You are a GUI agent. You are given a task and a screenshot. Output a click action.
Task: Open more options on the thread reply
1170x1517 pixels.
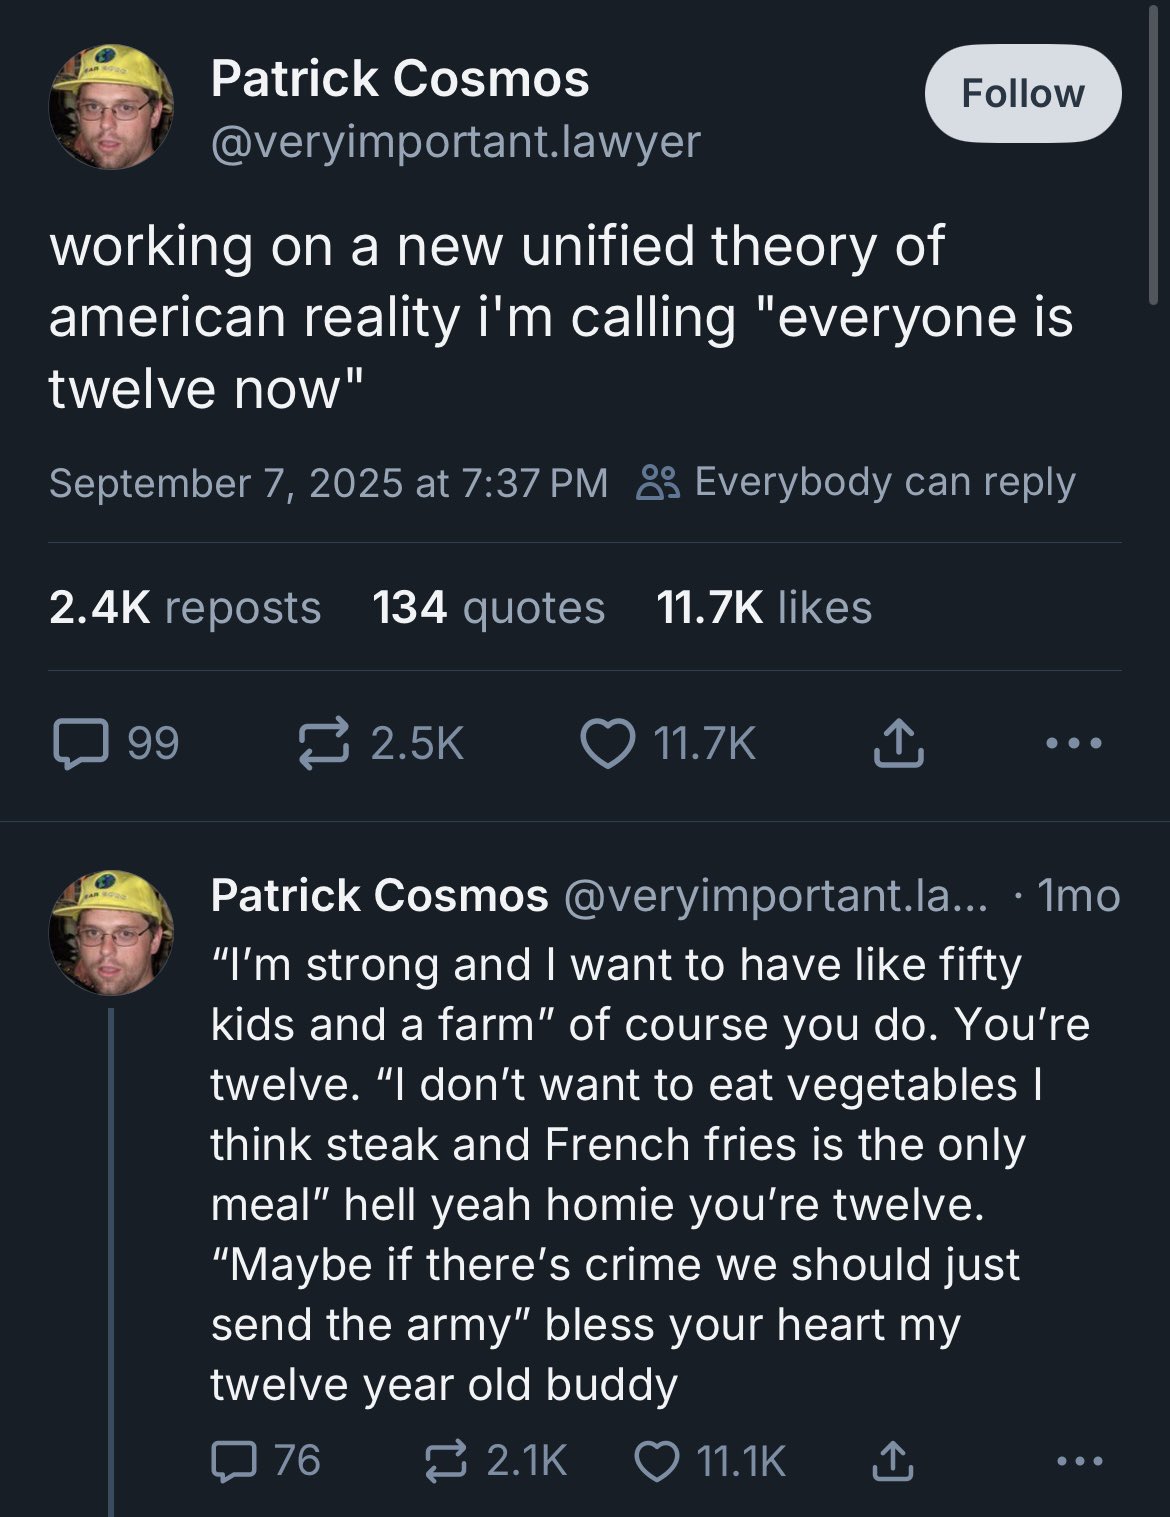point(1080,1461)
